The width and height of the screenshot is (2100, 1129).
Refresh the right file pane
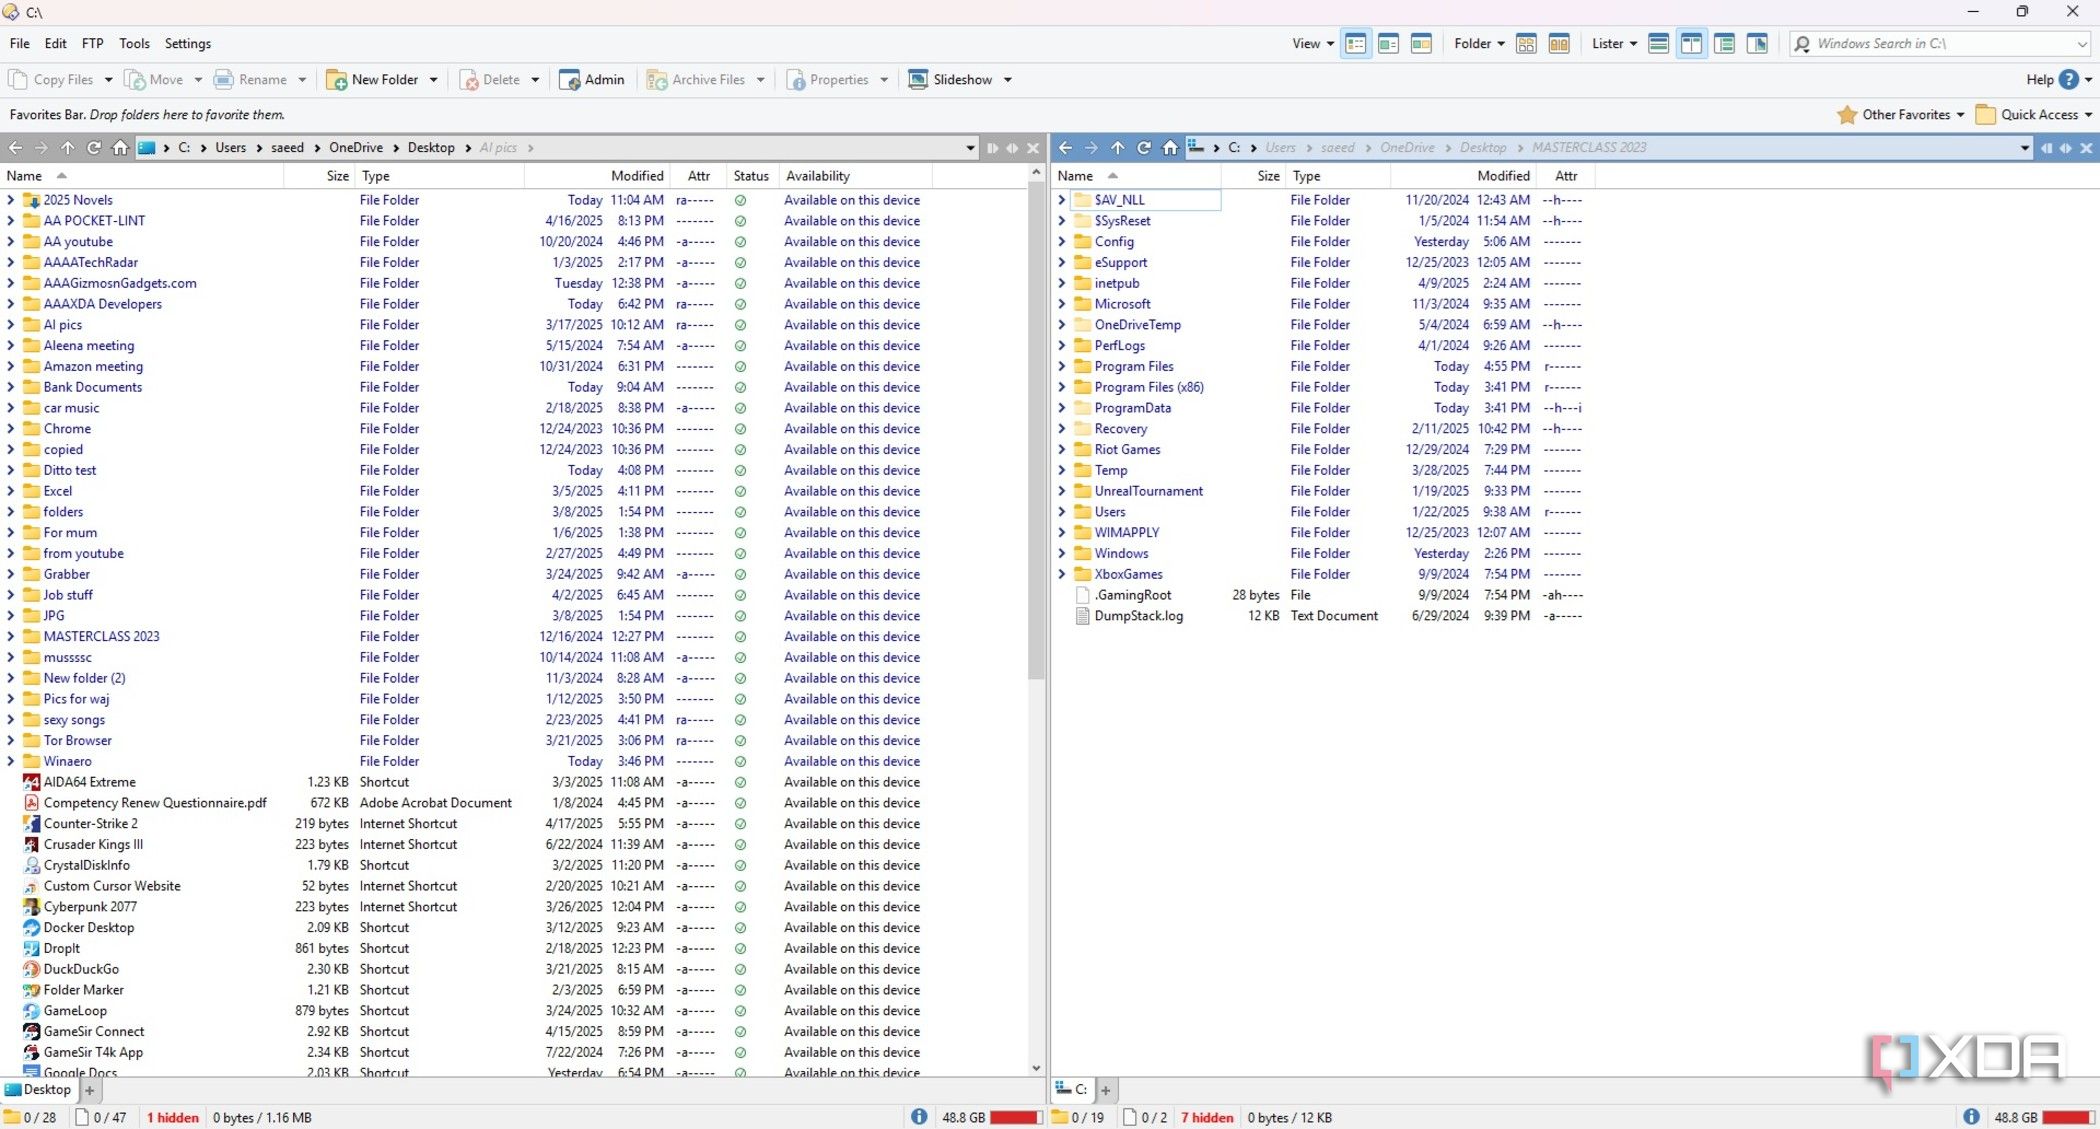coord(1143,148)
